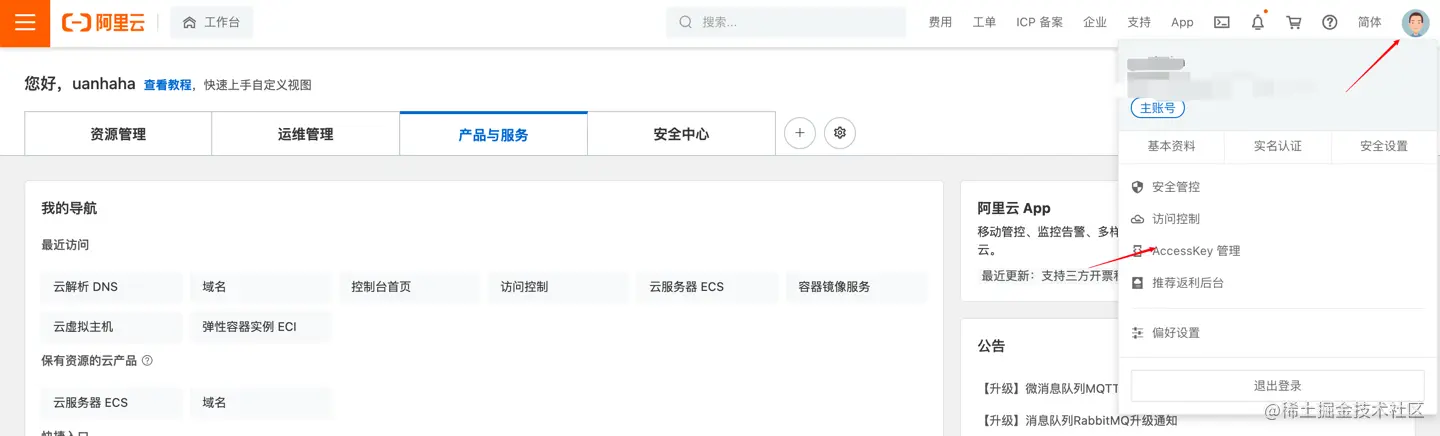The image size is (1440, 436).
Task: Open 控制台首页 shortcut
Action: point(410,287)
